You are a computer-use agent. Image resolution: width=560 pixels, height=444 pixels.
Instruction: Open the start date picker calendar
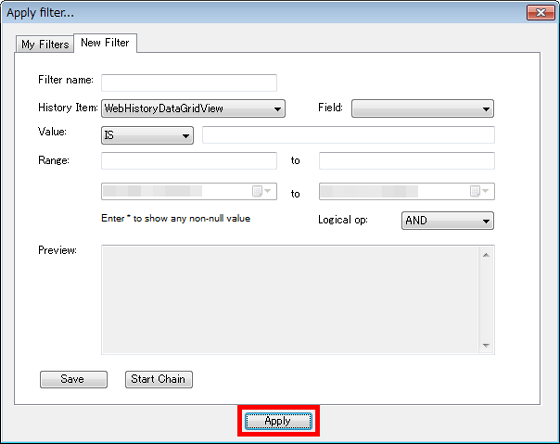262,191
